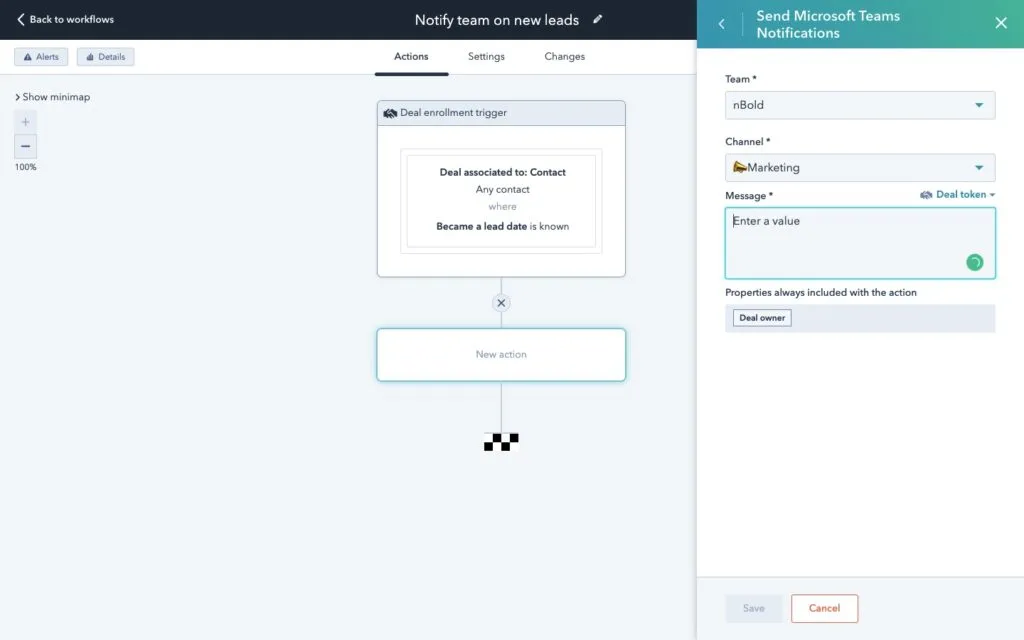Click the green circular icon in message box
The width and height of the screenshot is (1024, 640).
pos(974,263)
